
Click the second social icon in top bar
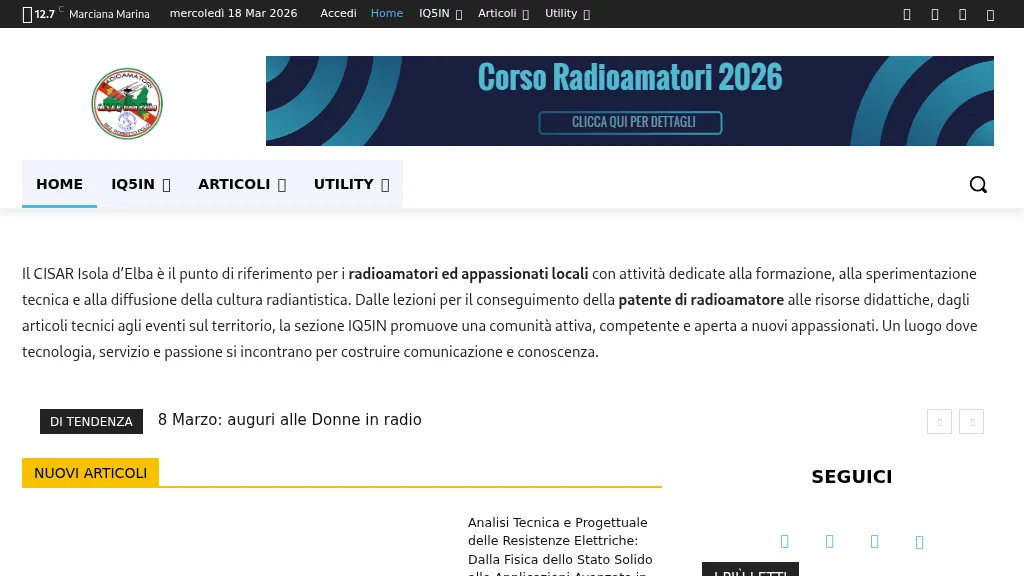coord(934,14)
